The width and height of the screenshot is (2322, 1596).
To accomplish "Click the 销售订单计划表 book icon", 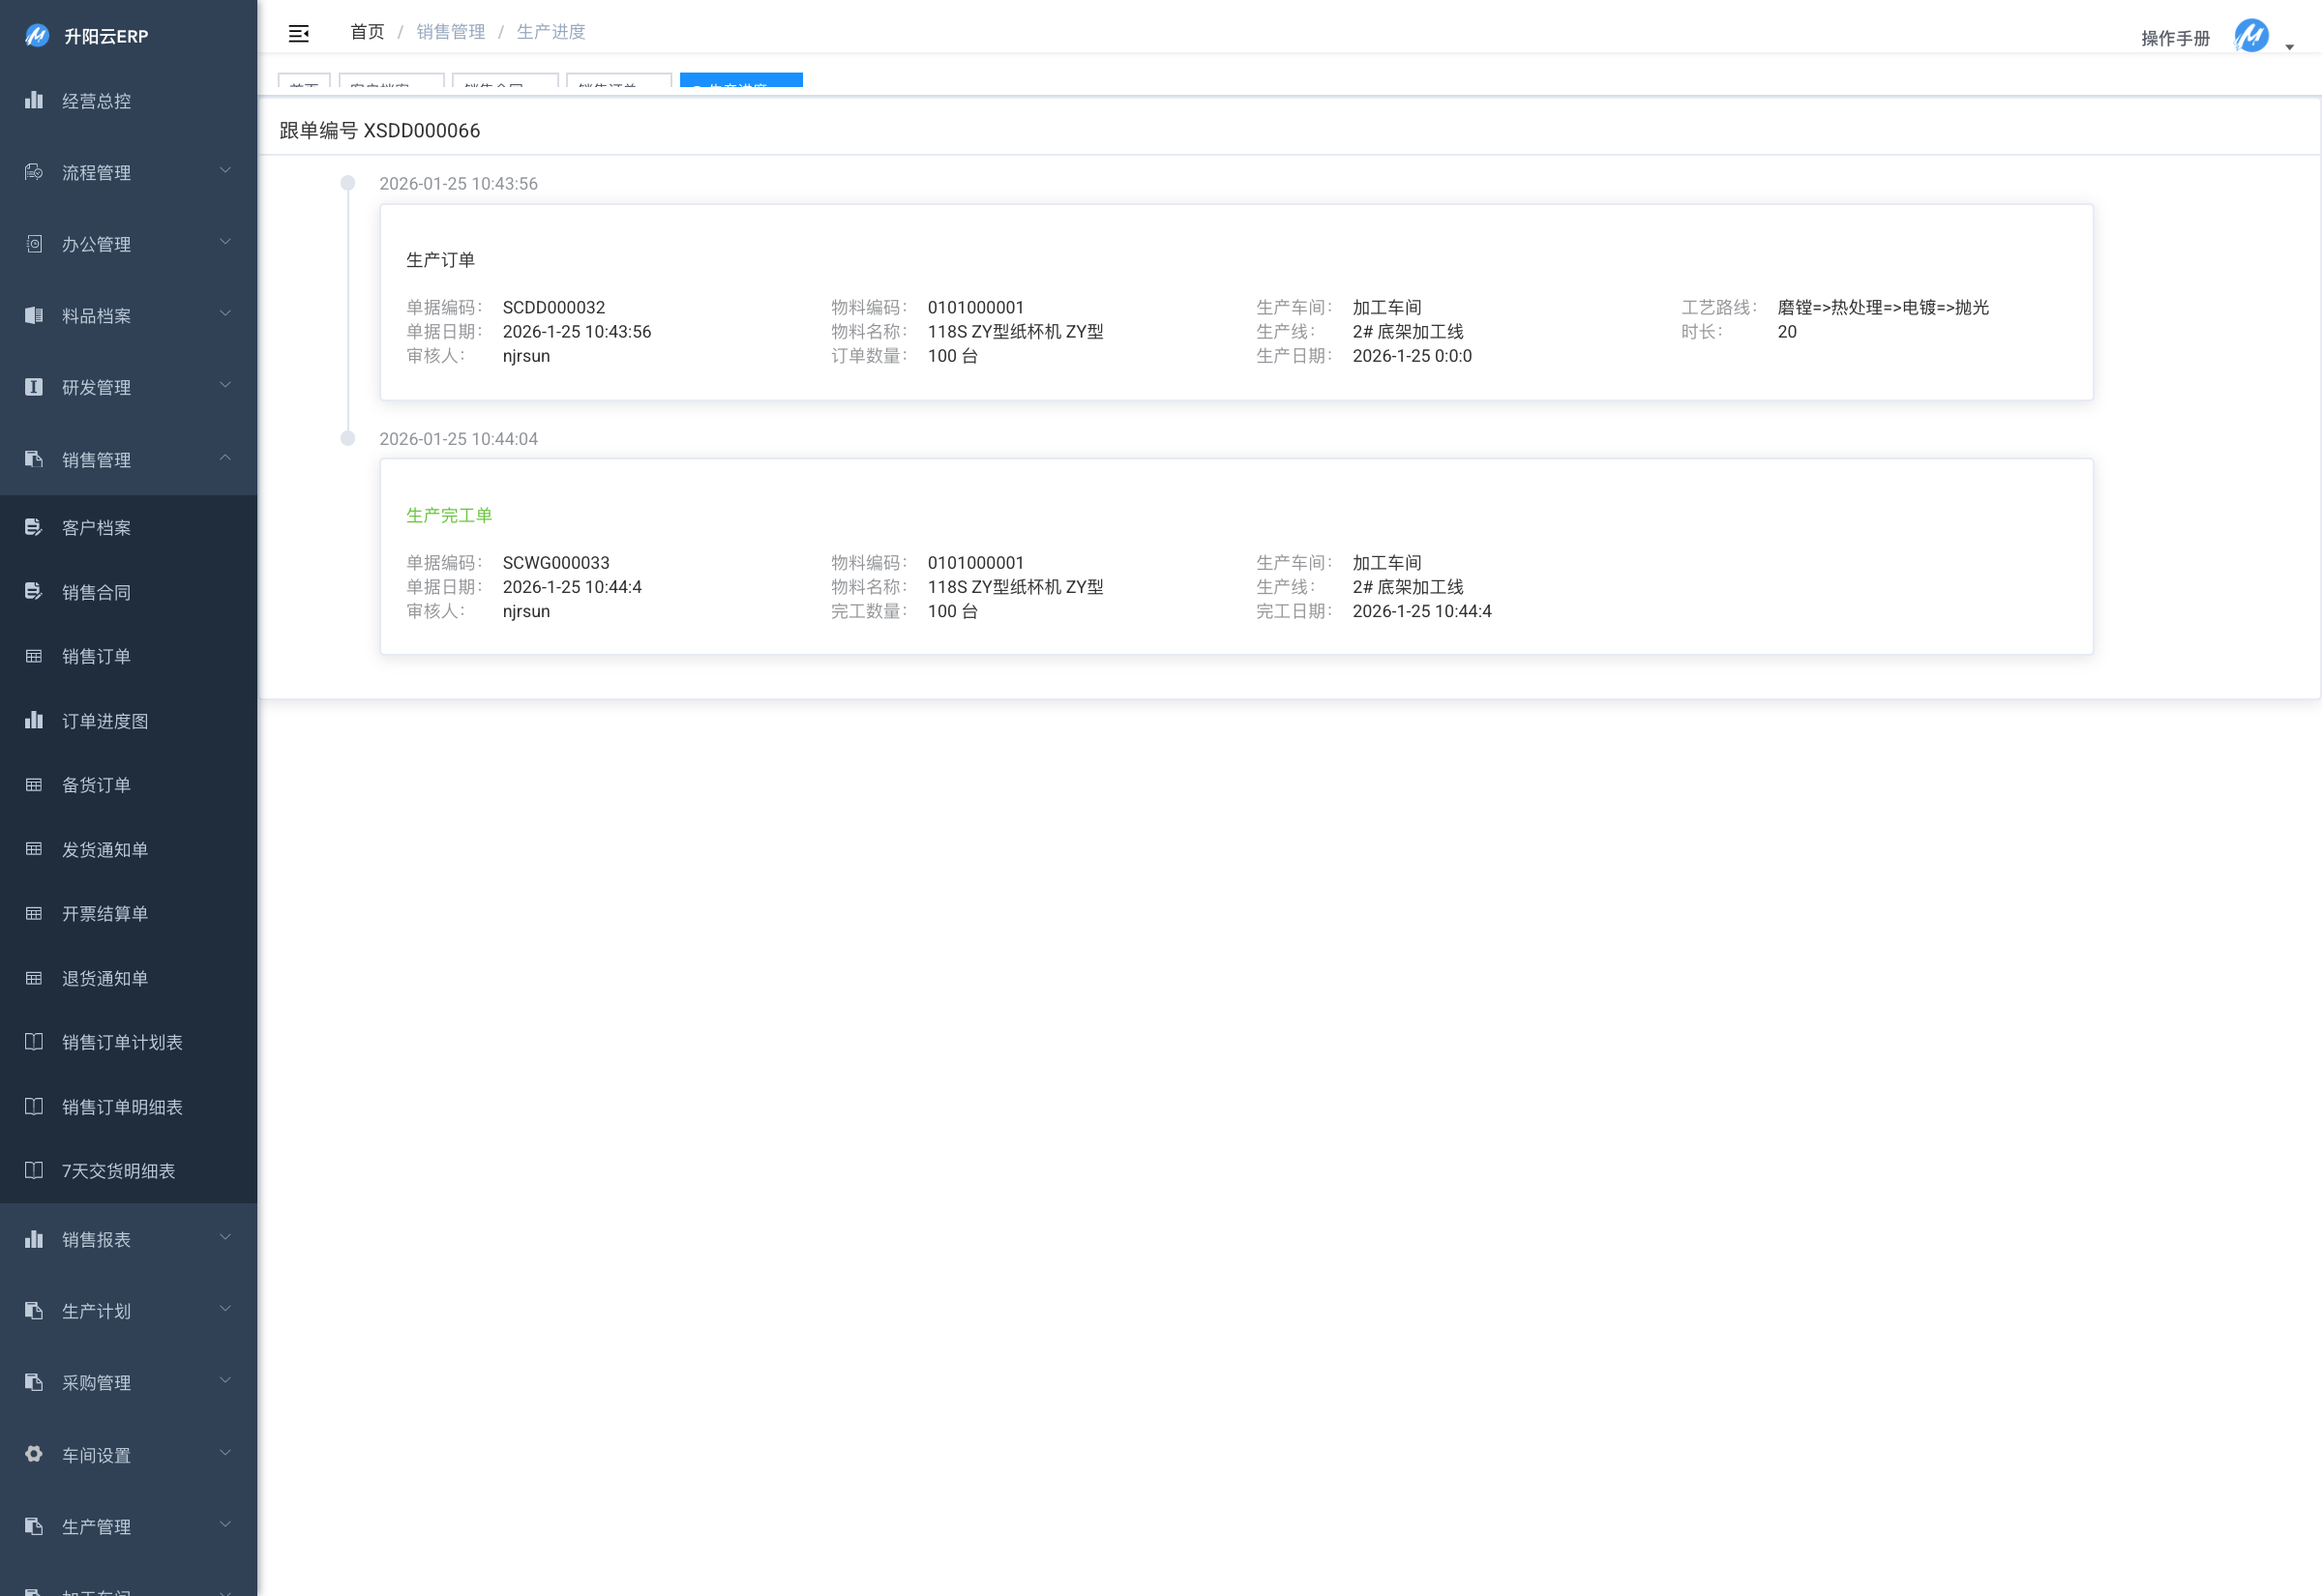I will [34, 1042].
